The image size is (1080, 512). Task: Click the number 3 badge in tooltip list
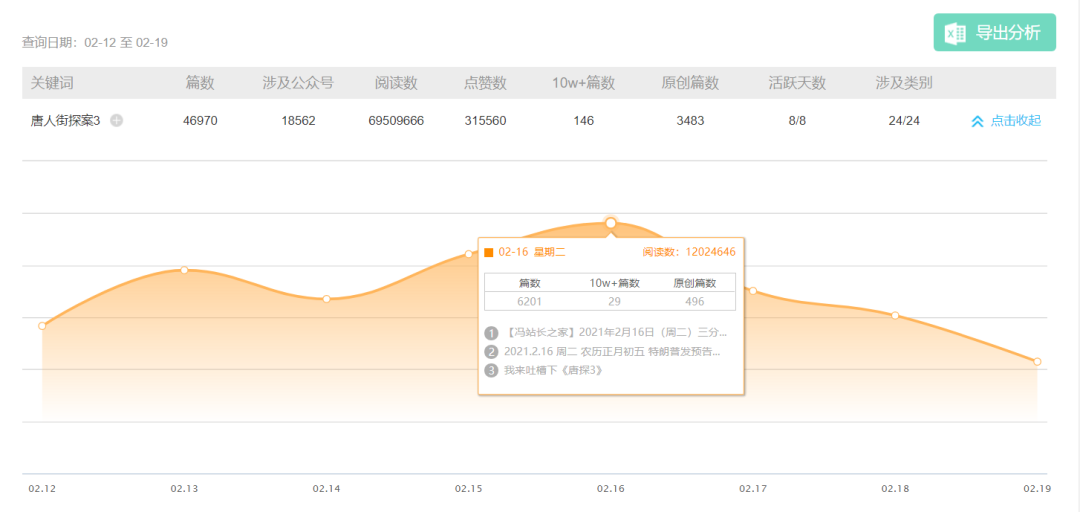pyautogui.click(x=491, y=371)
